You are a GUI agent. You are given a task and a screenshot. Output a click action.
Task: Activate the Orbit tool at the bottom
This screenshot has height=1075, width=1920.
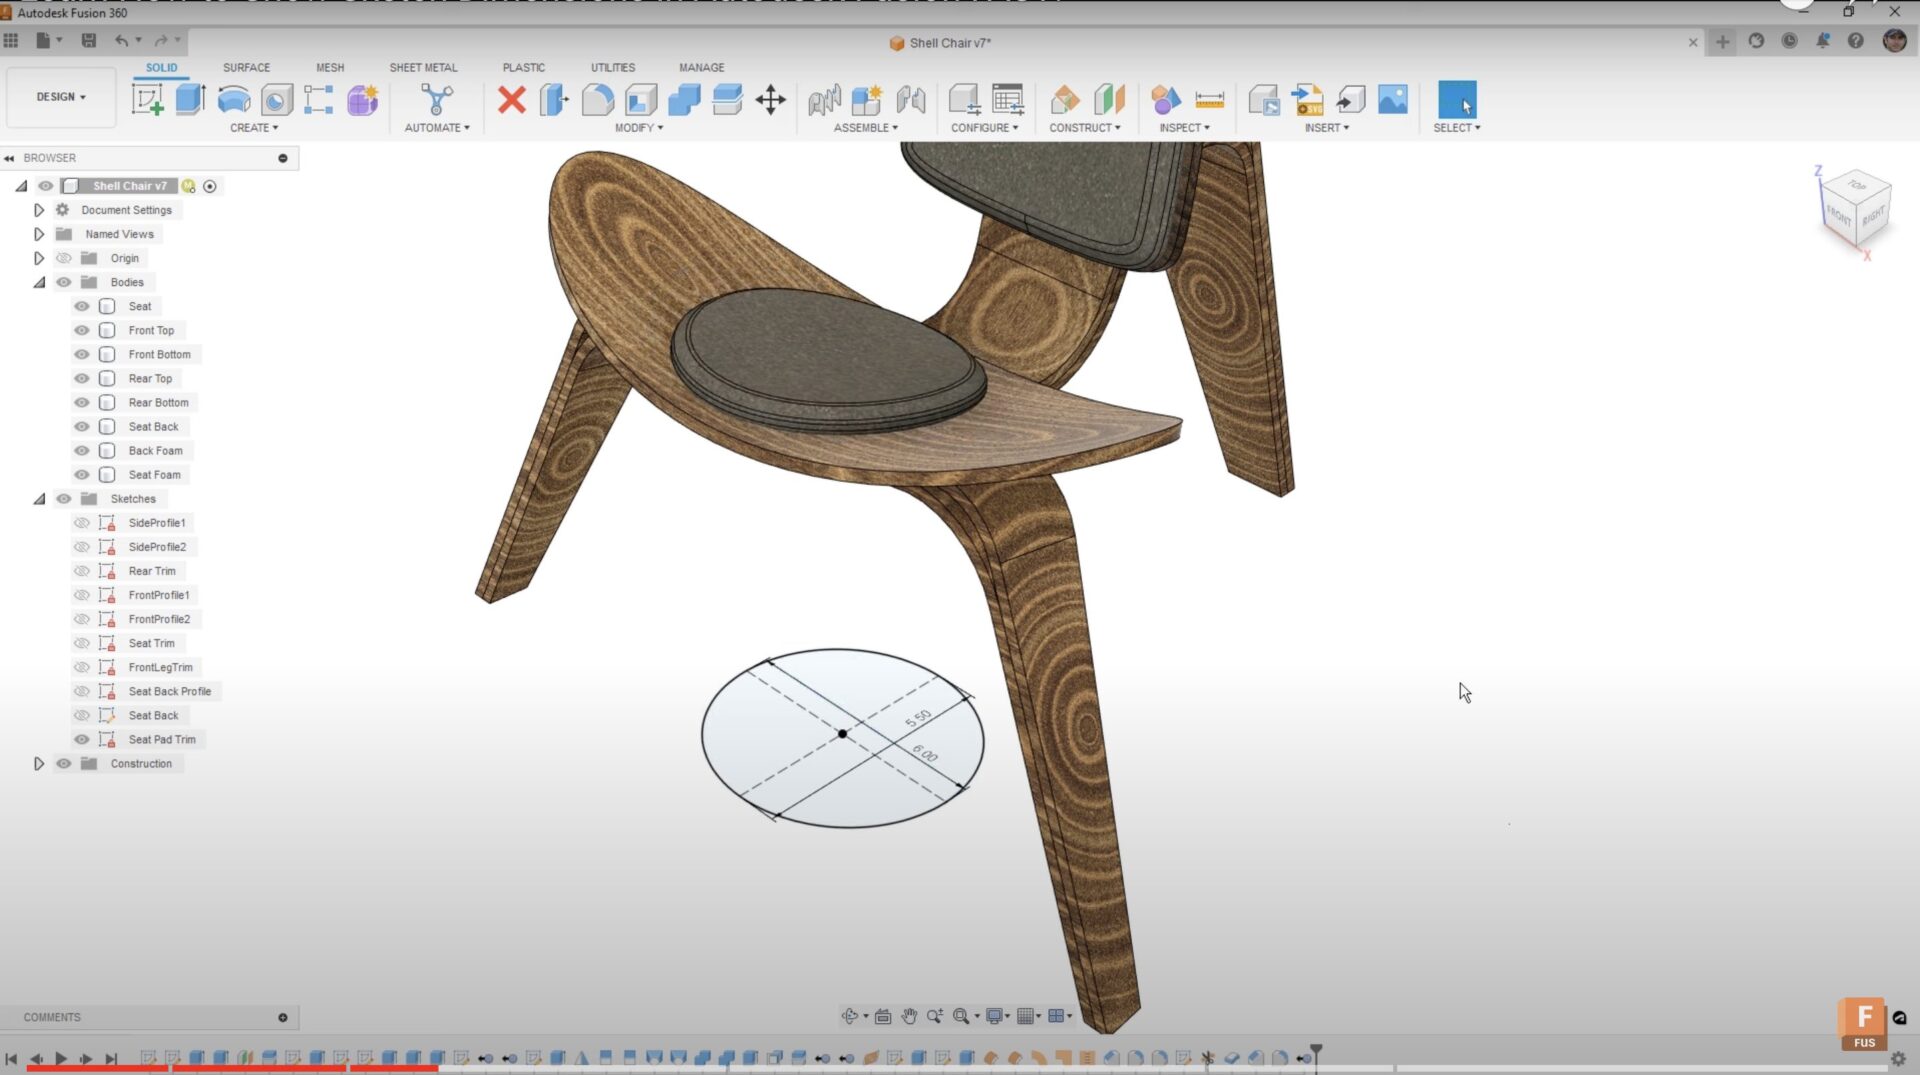[849, 1015]
